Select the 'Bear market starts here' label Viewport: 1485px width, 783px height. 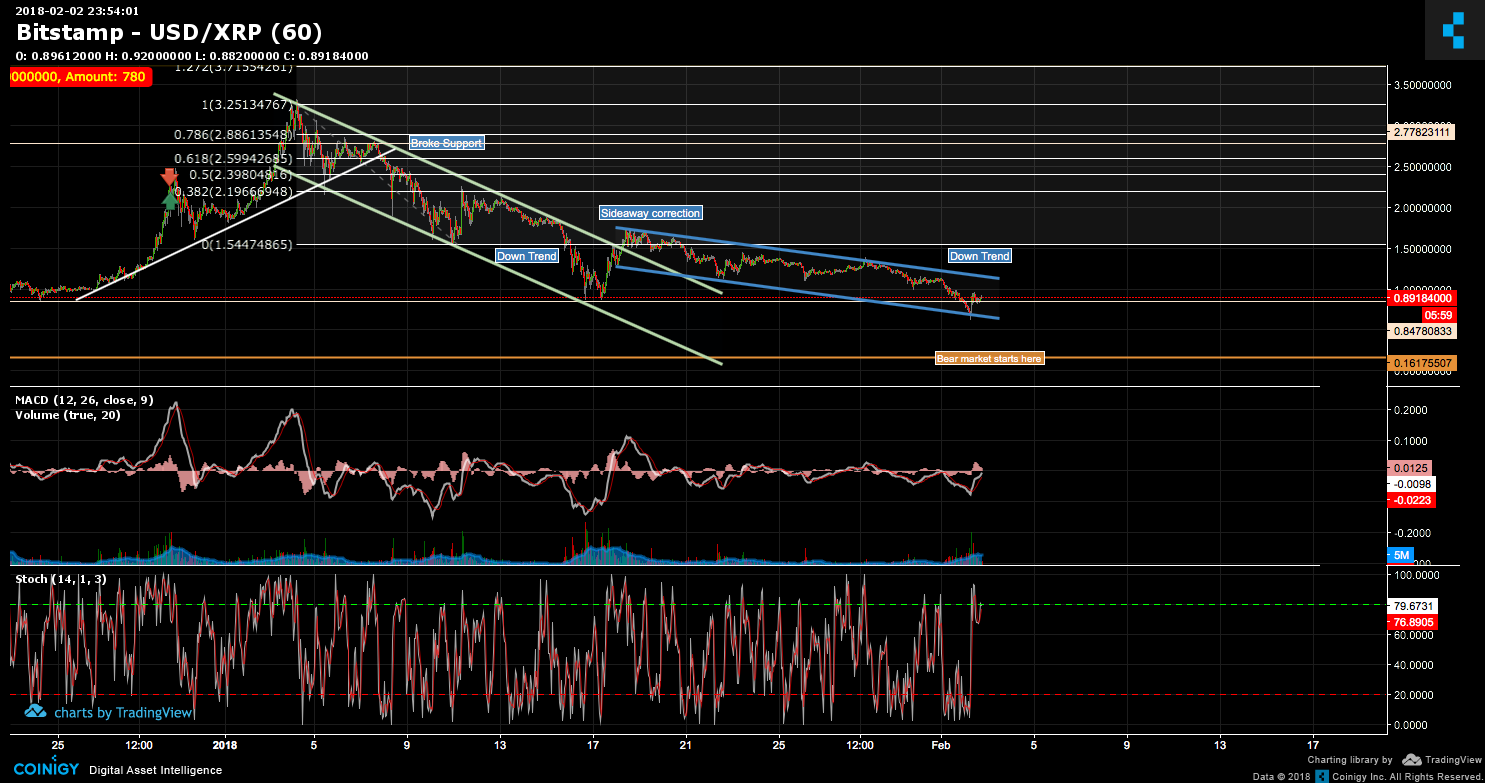(989, 358)
